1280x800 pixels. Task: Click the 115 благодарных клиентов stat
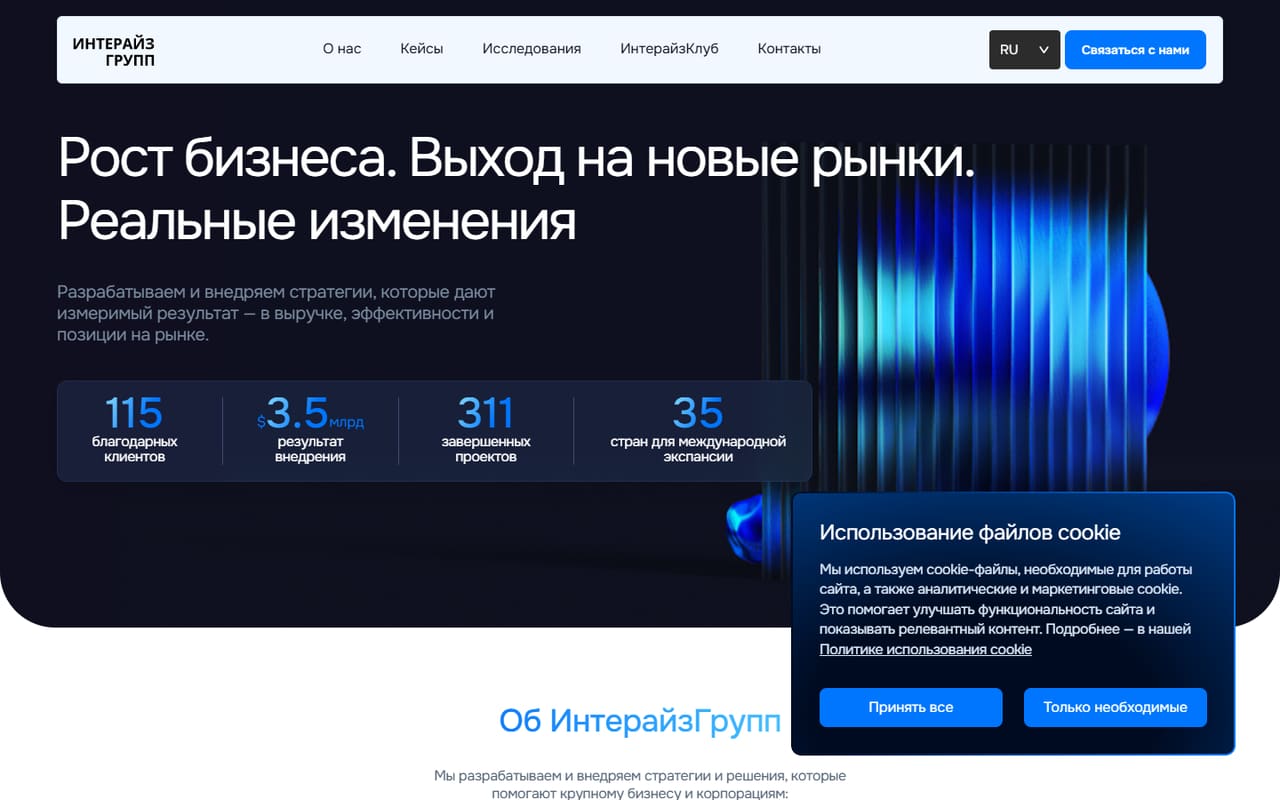[x=134, y=430]
